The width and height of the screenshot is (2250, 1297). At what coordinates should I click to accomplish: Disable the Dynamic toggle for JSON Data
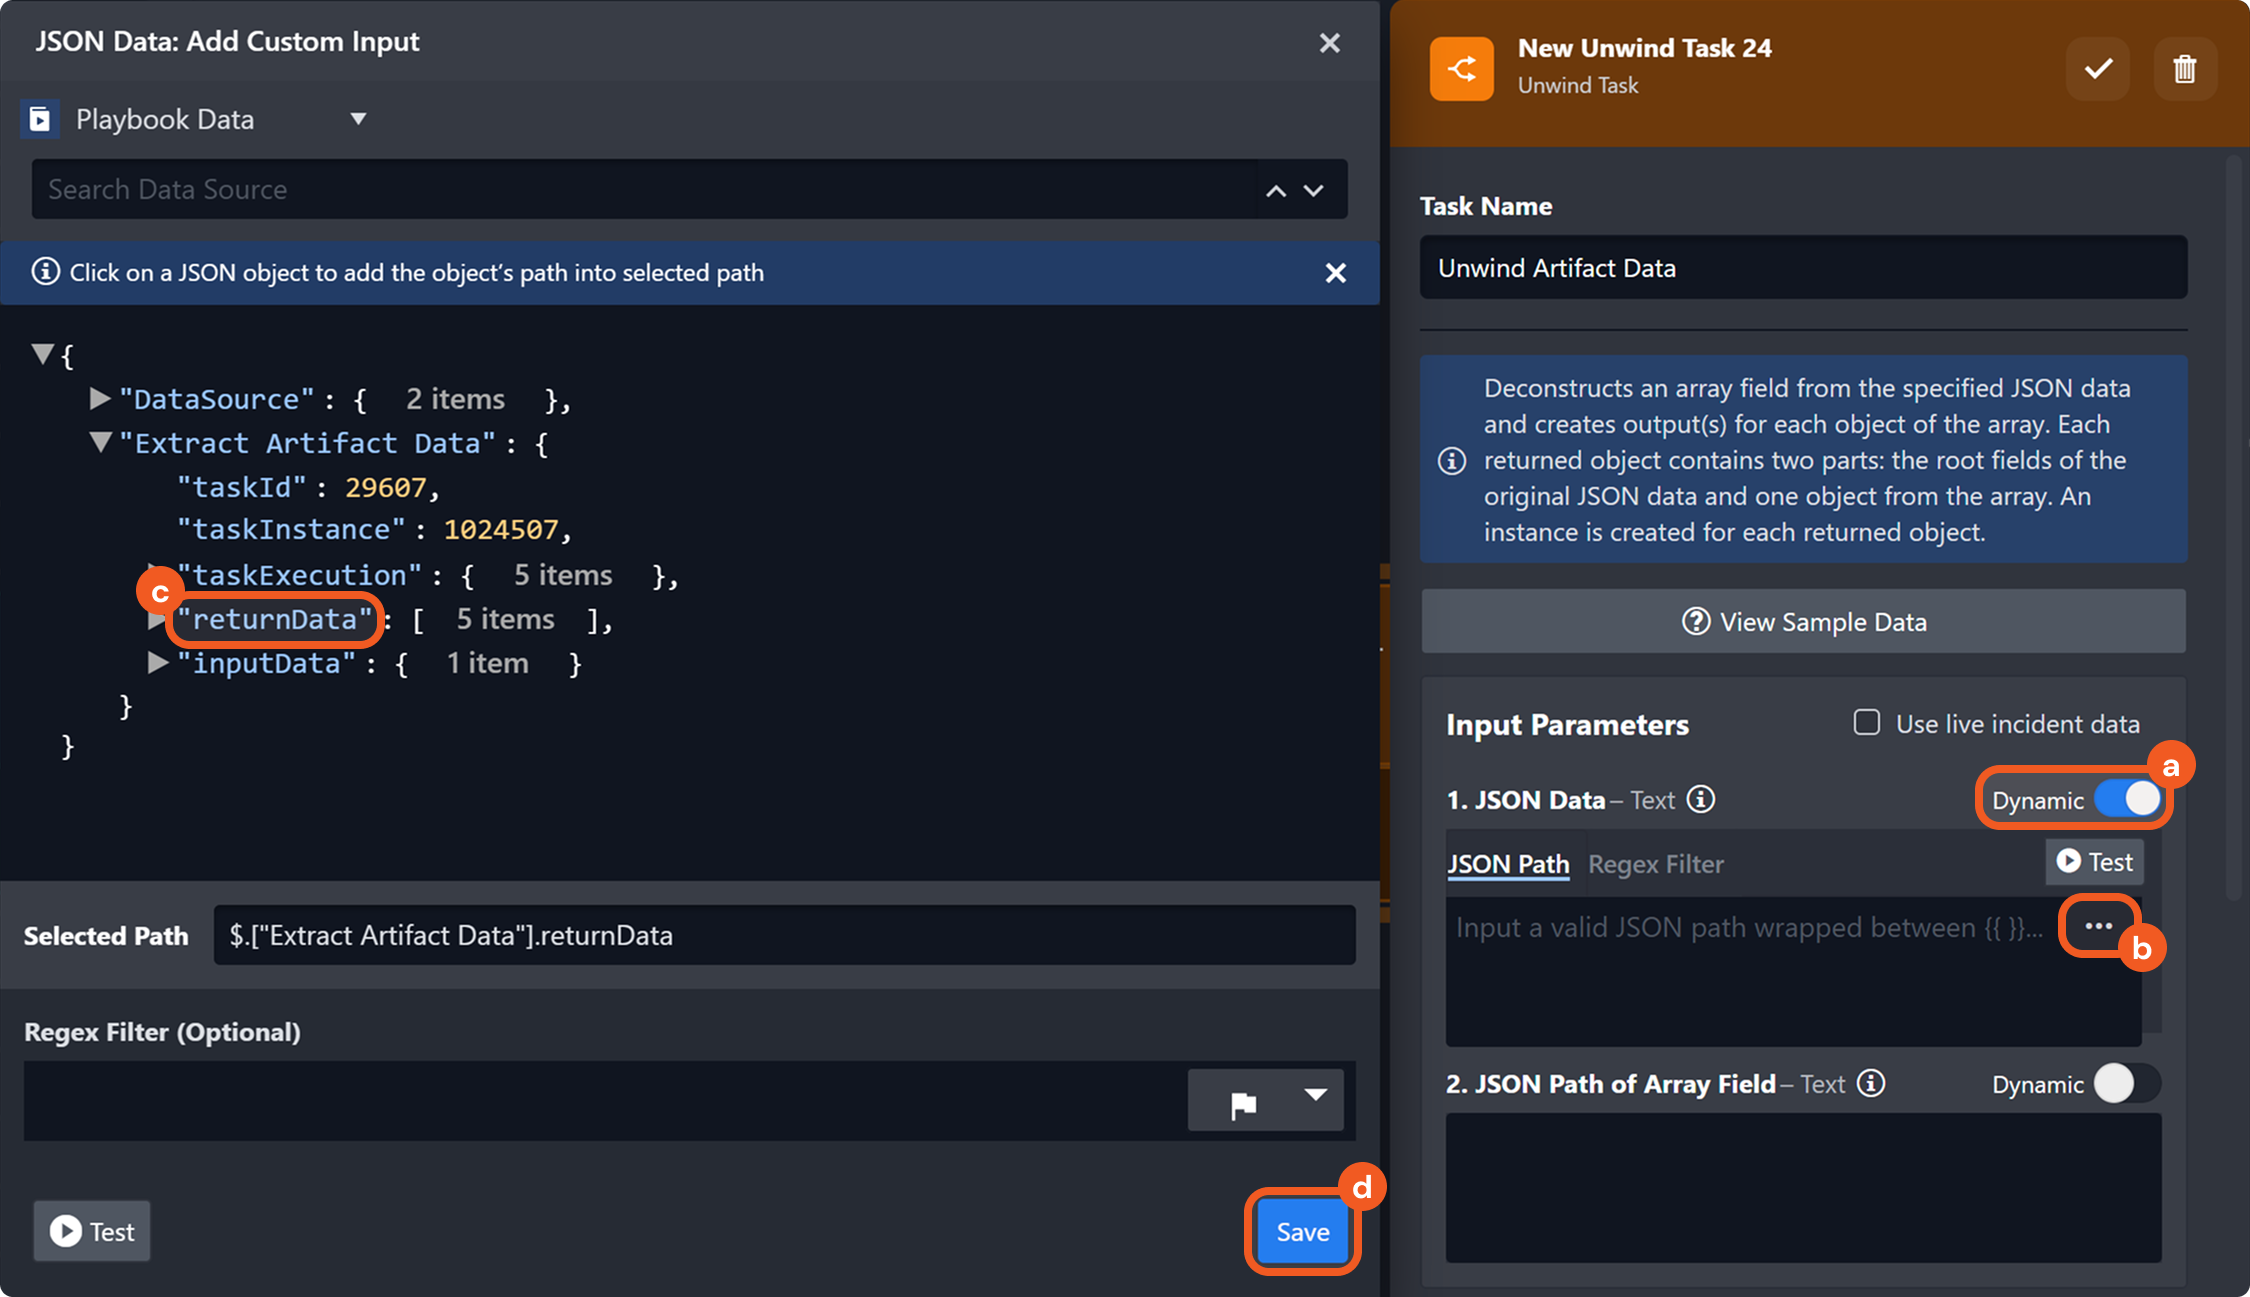2127,799
